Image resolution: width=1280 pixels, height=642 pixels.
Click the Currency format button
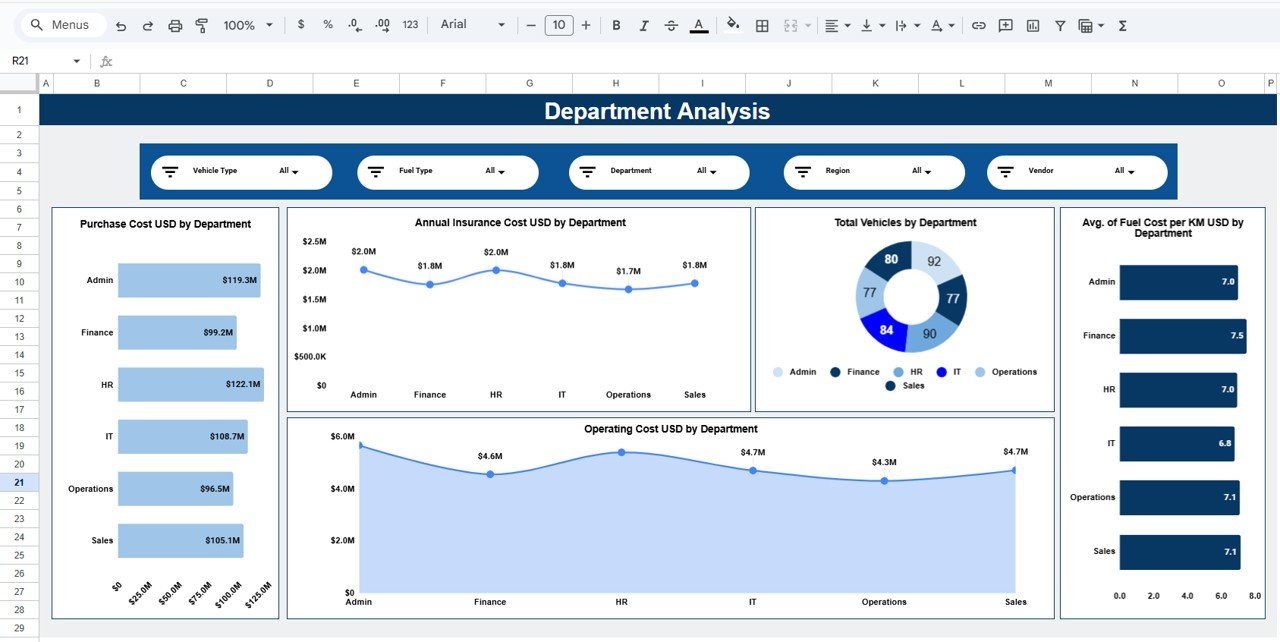[301, 25]
